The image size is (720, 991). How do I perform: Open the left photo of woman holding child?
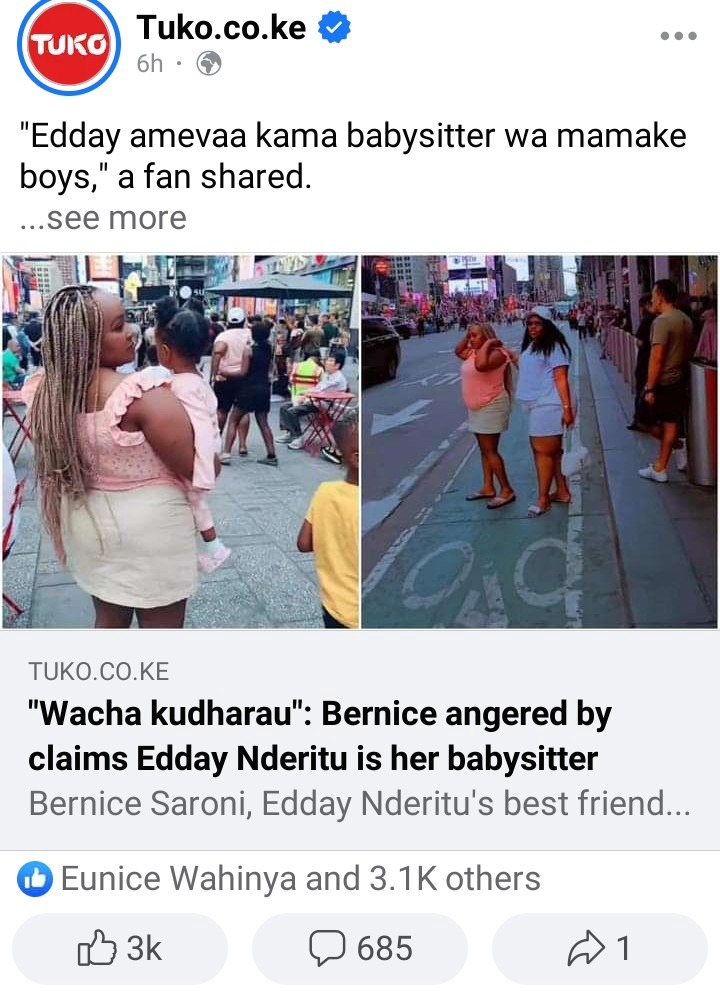point(180,441)
